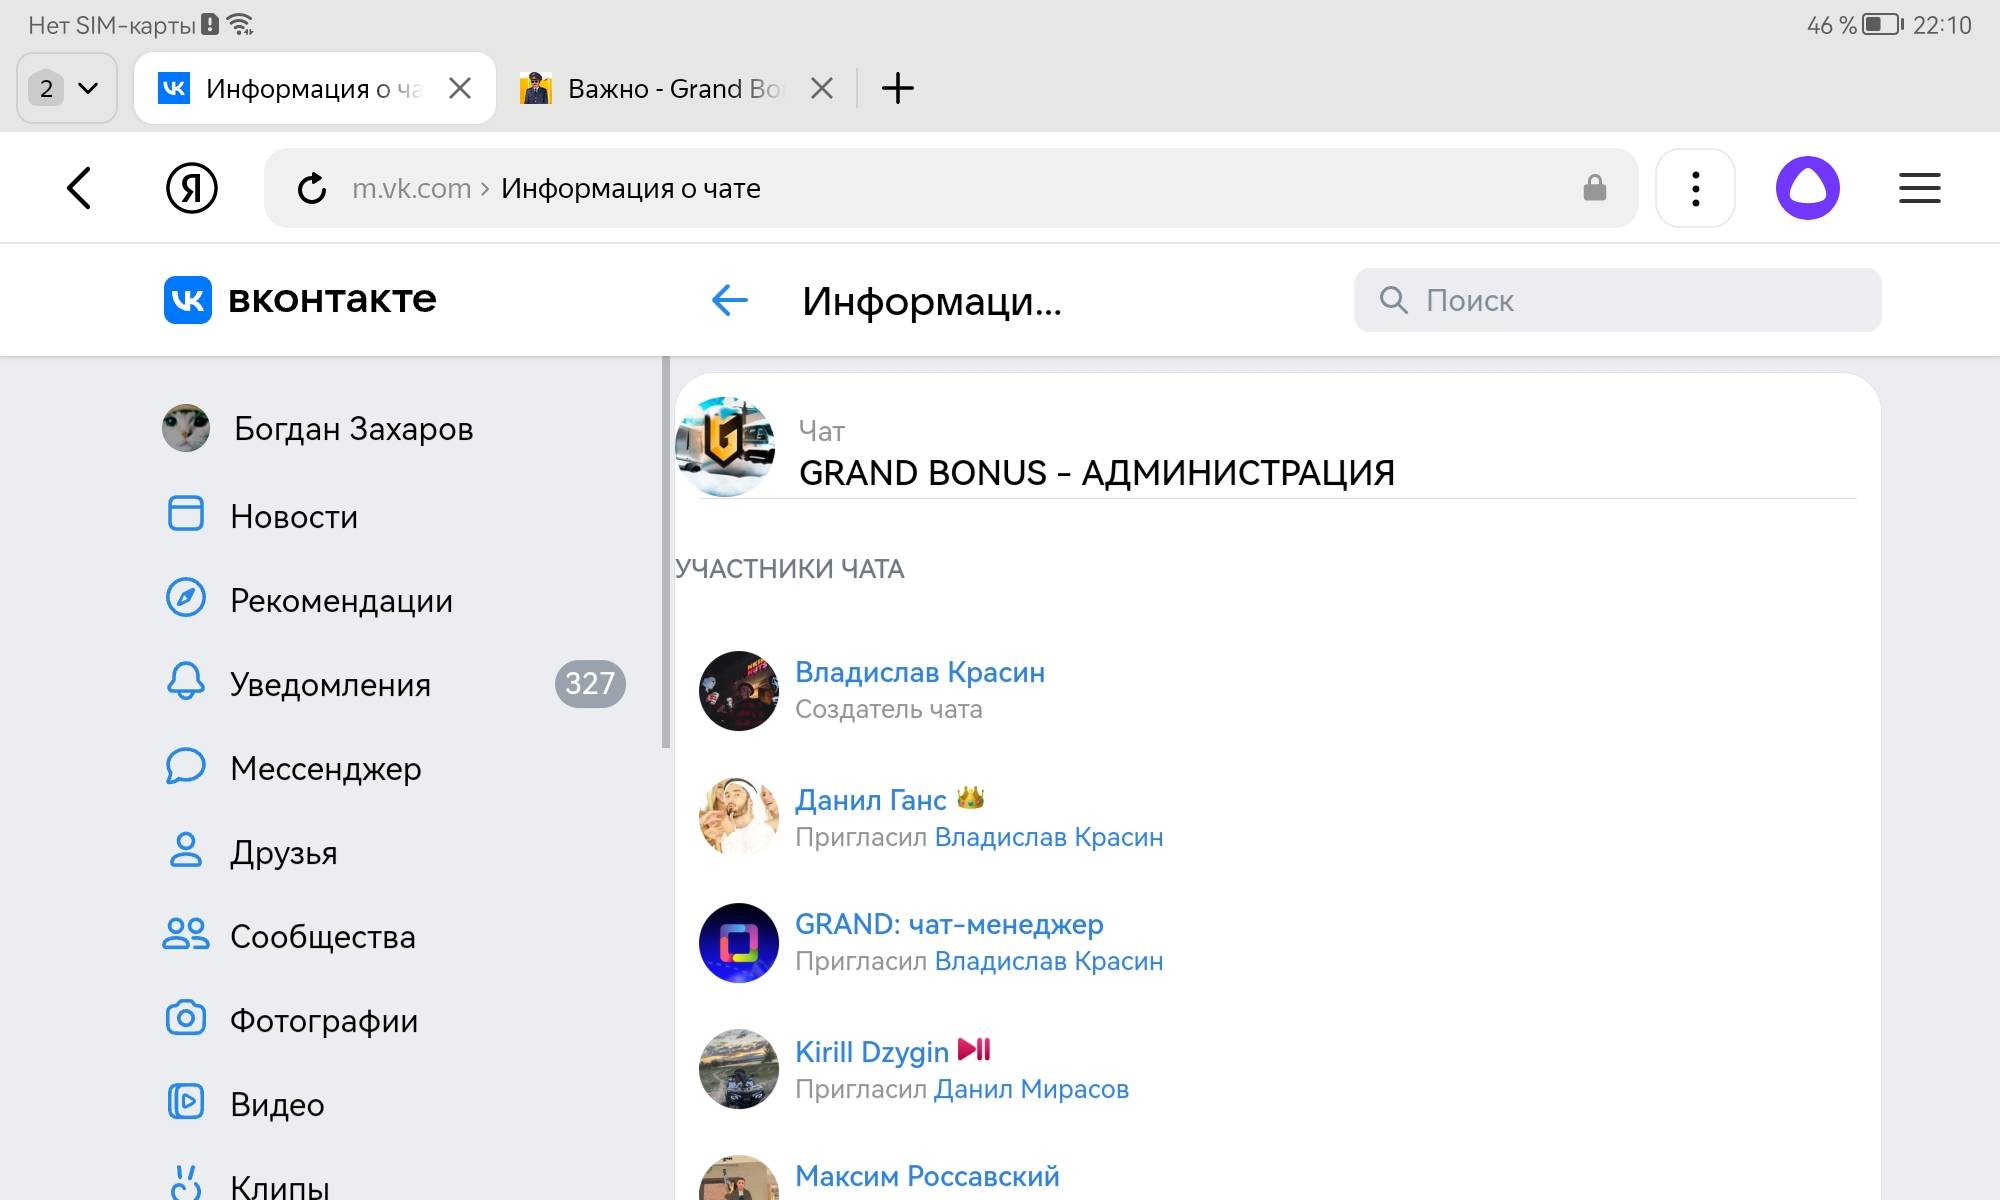This screenshot has width=2000, height=1200.
Task: Click the Богдан Захаров cat avatar
Action: (x=186, y=428)
